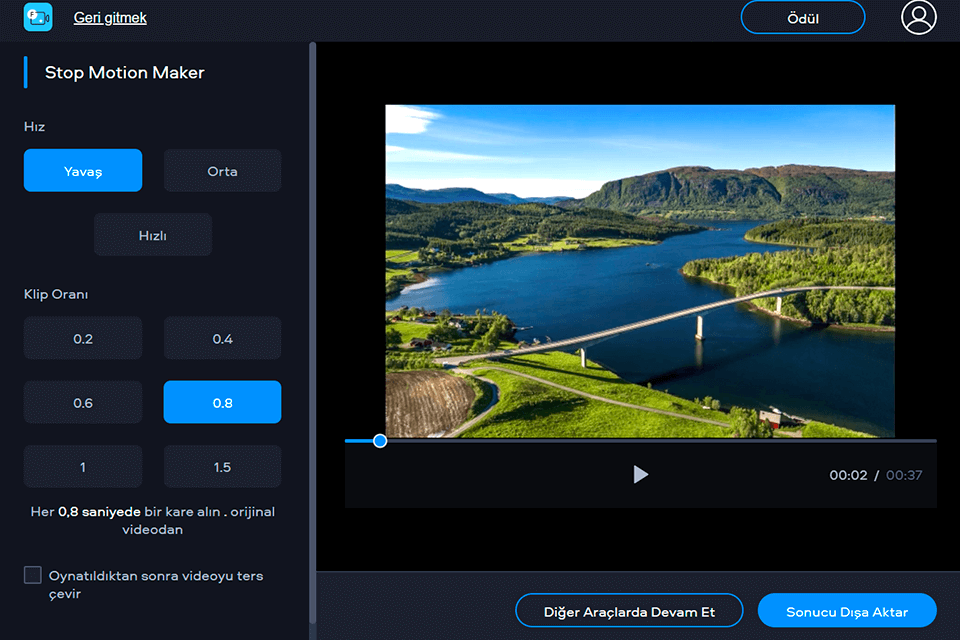The height and width of the screenshot is (640, 960).
Task: Choose 'Hızlı' speed option
Action: (x=153, y=235)
